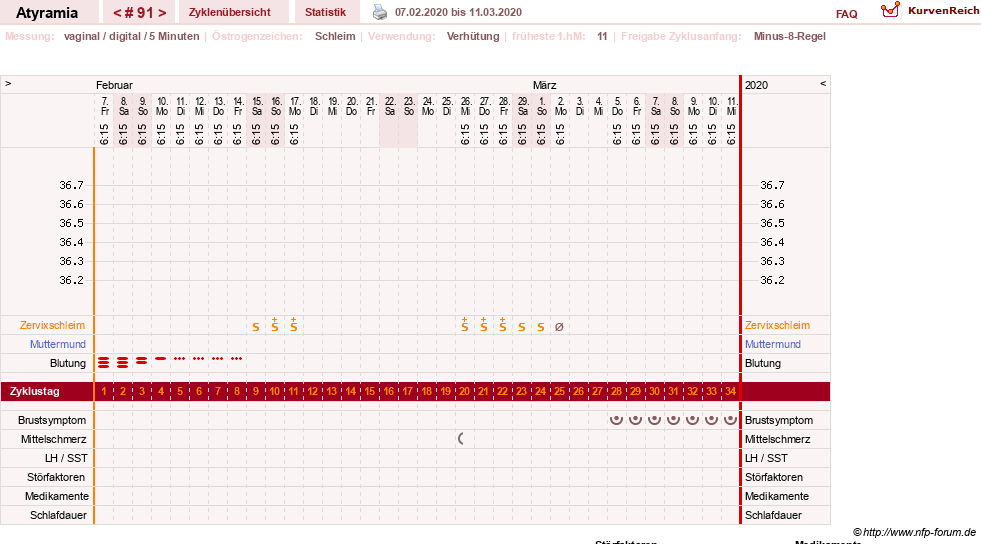Go to next cycle arrow after #91
This screenshot has width=981, height=544.
(x=162, y=13)
